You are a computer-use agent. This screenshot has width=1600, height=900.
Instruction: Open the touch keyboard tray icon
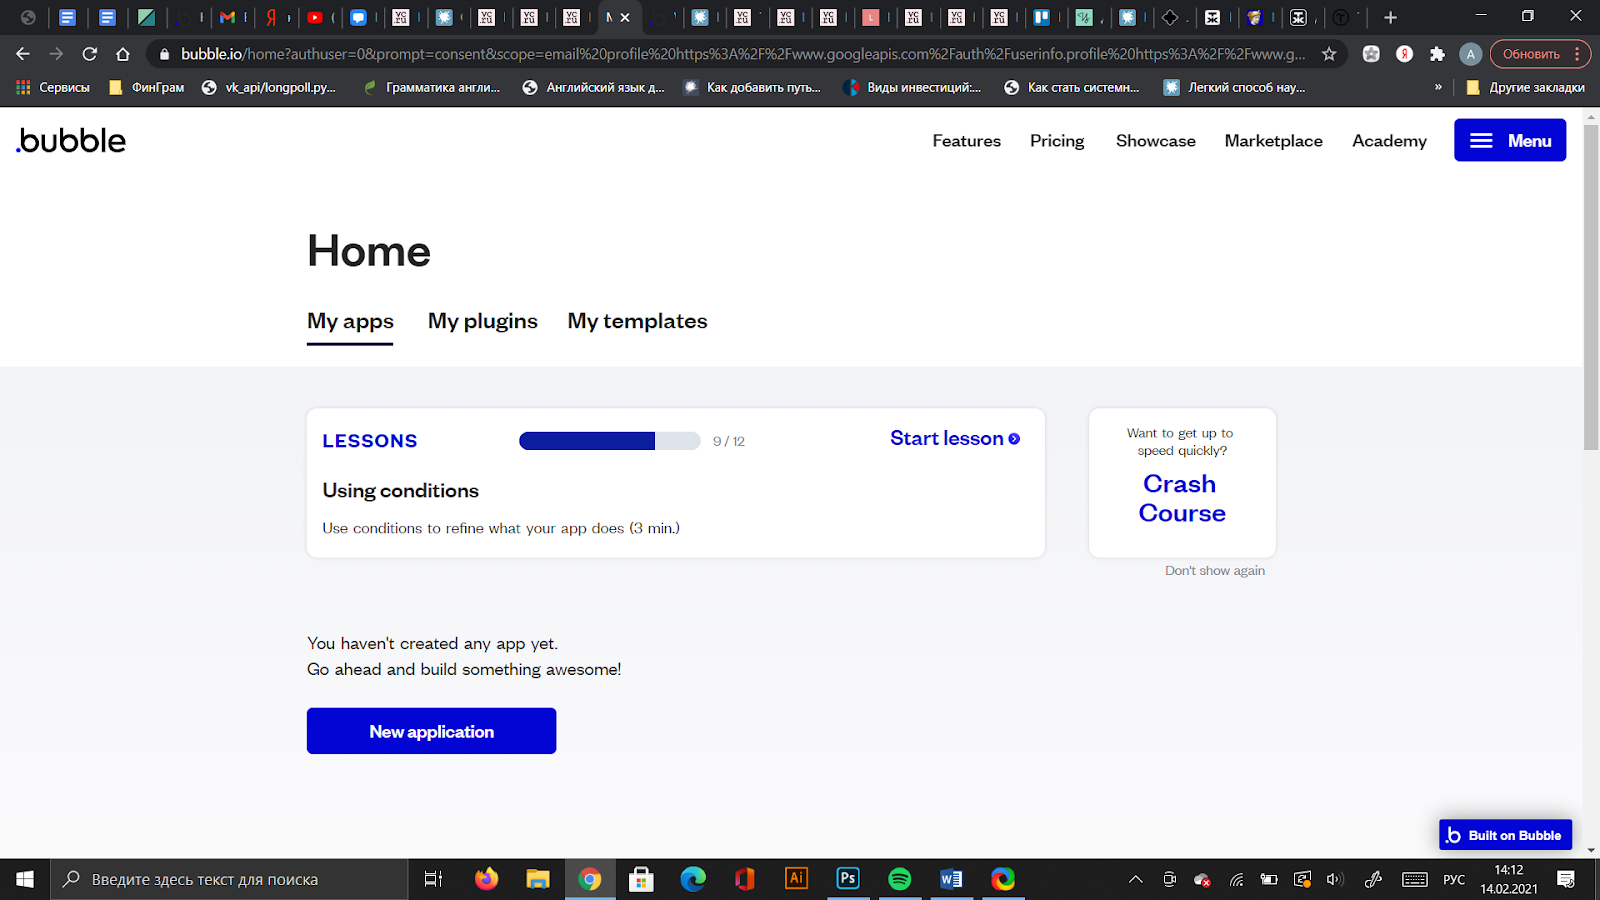1414,880
